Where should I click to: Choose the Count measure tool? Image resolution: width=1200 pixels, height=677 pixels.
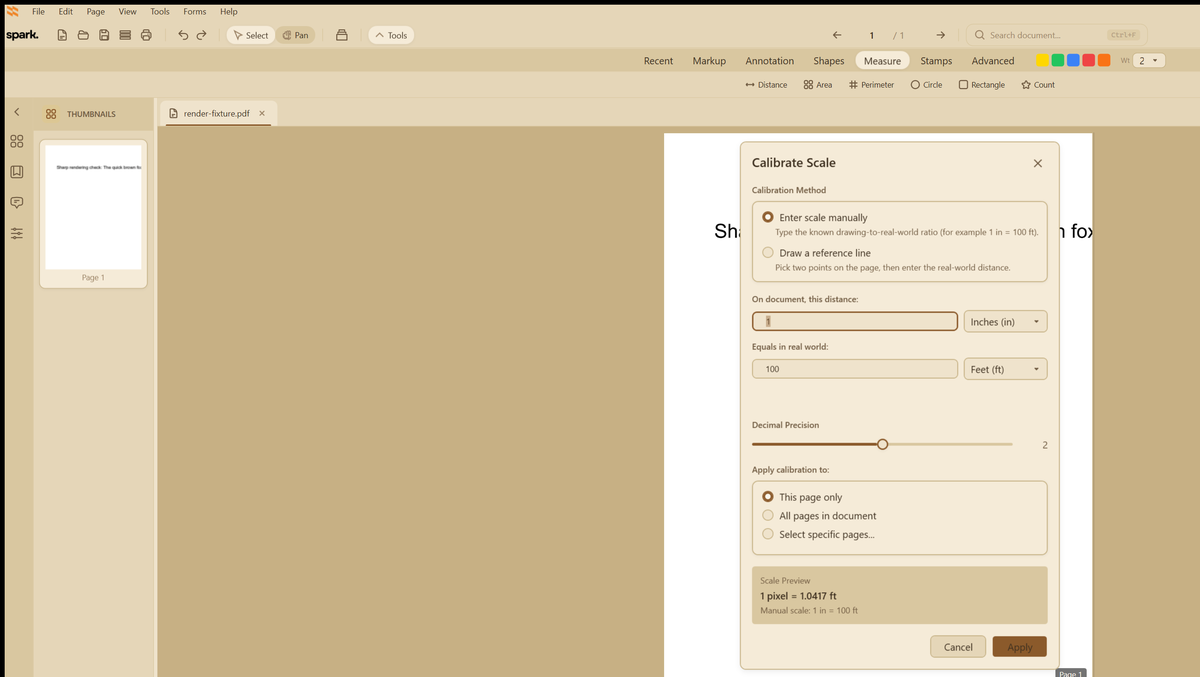(x=1038, y=85)
